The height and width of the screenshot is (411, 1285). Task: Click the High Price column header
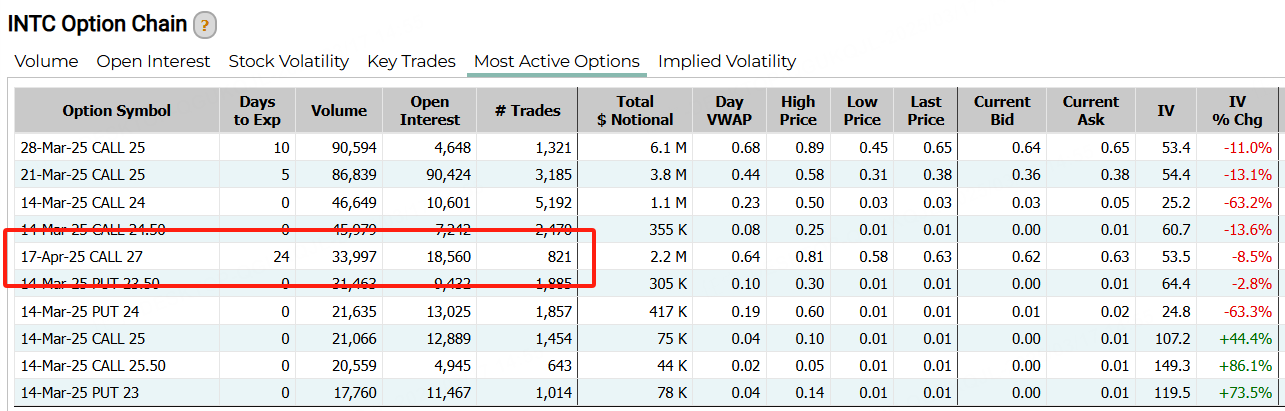coord(798,111)
